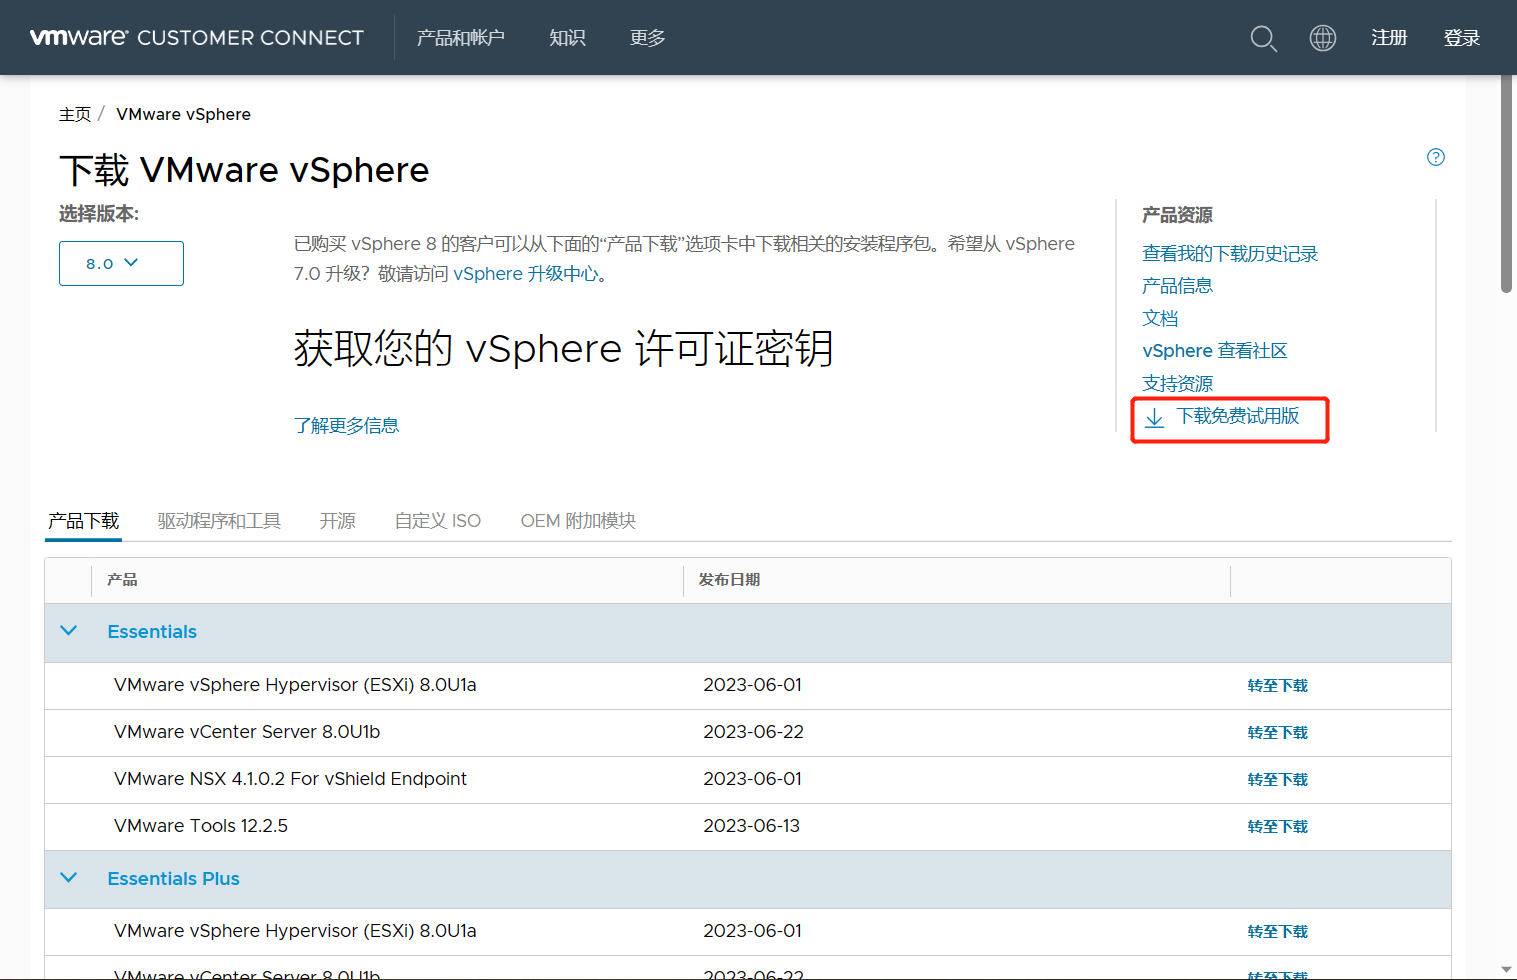Switch to 自定义 ISO tab
Screen dimensions: 1517x980
(x=438, y=521)
